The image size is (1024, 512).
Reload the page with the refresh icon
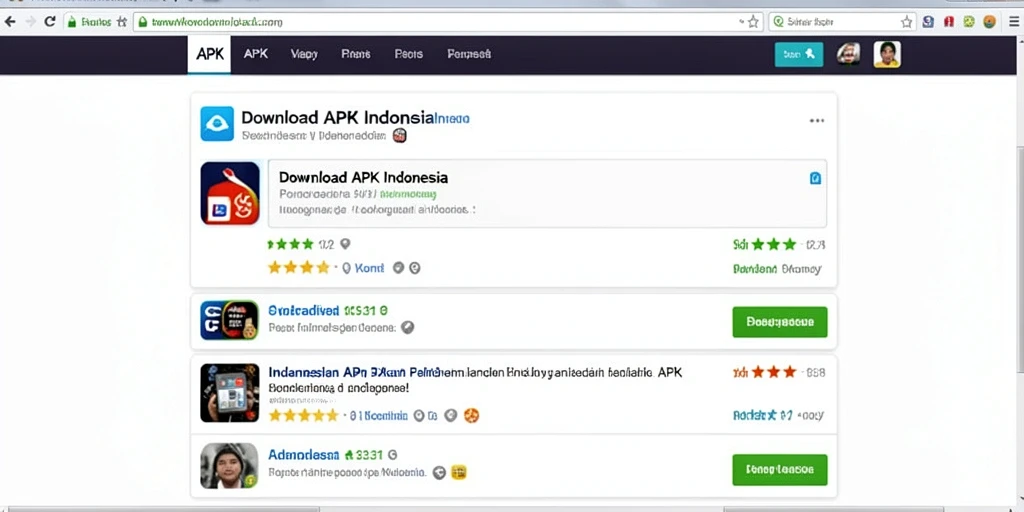click(x=50, y=22)
